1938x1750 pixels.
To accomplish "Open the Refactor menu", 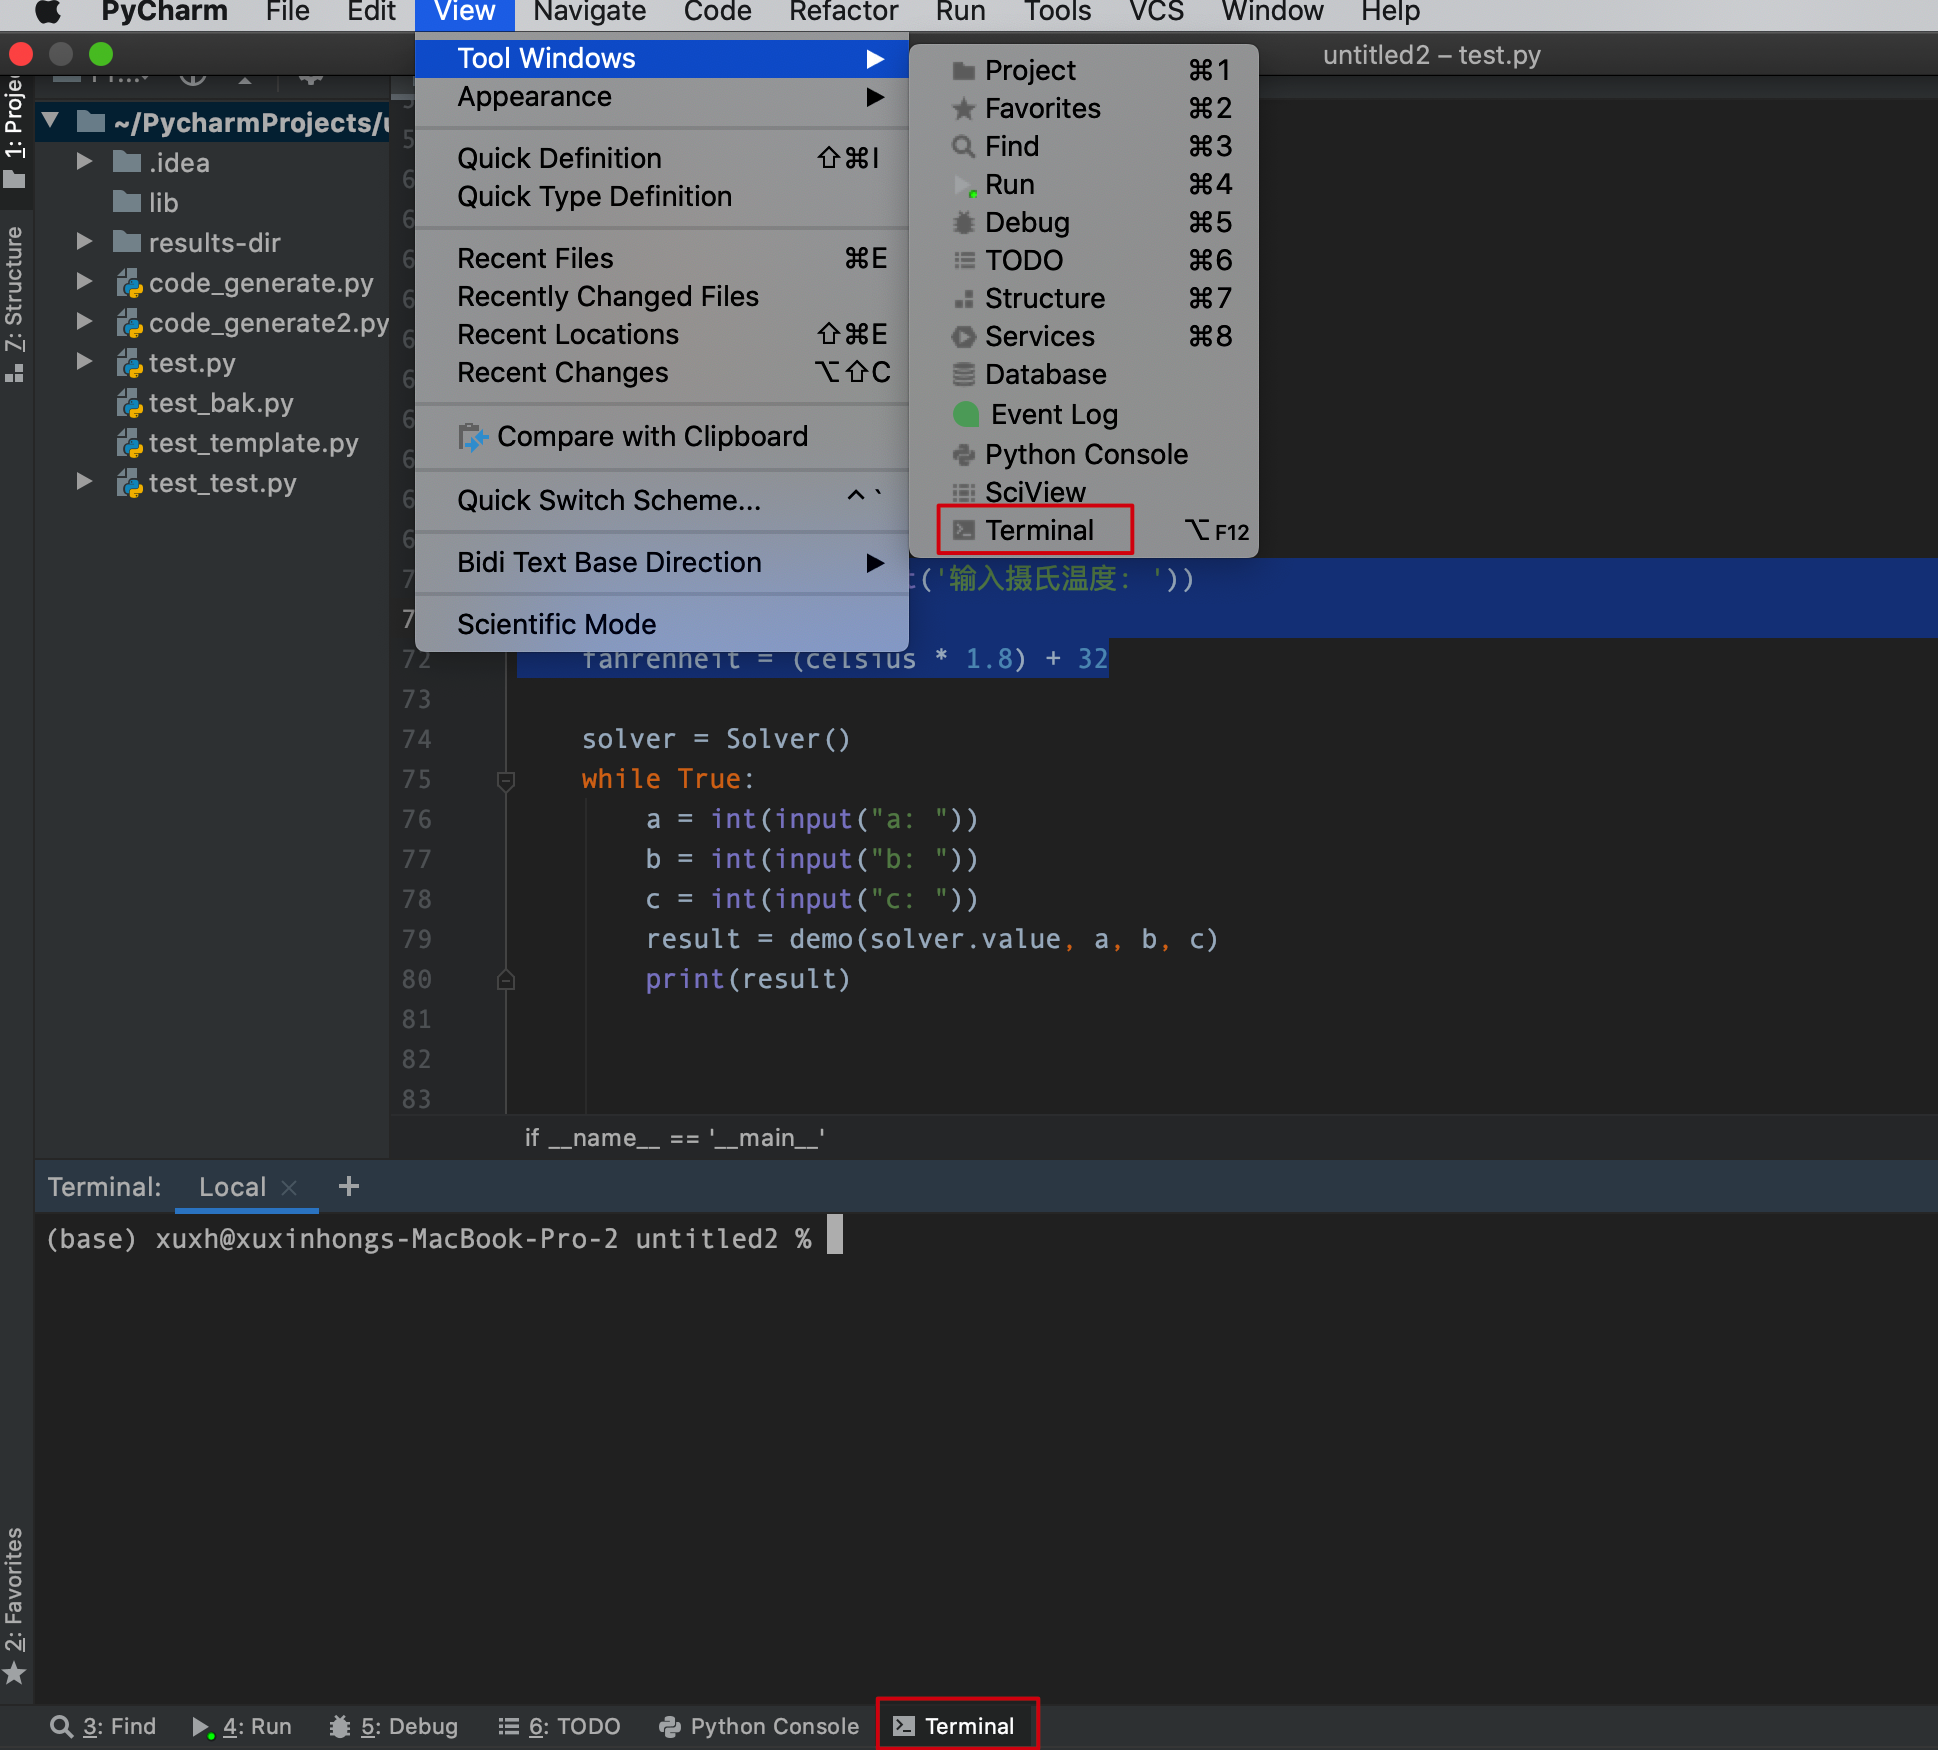I will point(843,12).
